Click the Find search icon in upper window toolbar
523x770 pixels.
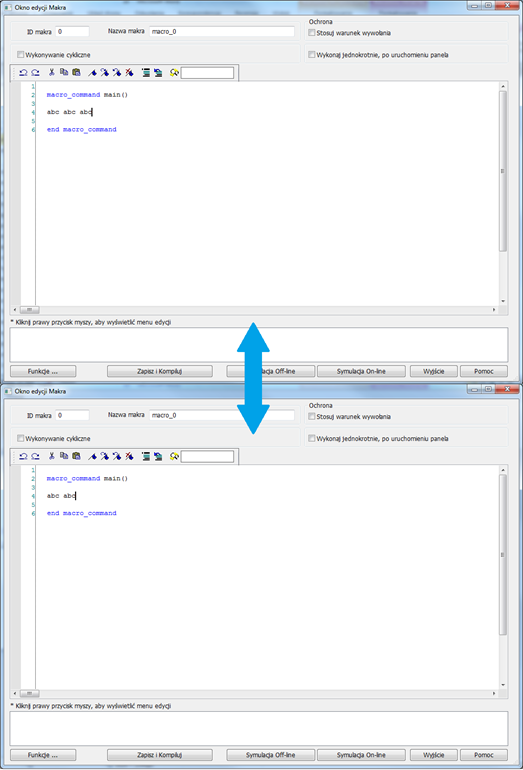click(x=174, y=73)
